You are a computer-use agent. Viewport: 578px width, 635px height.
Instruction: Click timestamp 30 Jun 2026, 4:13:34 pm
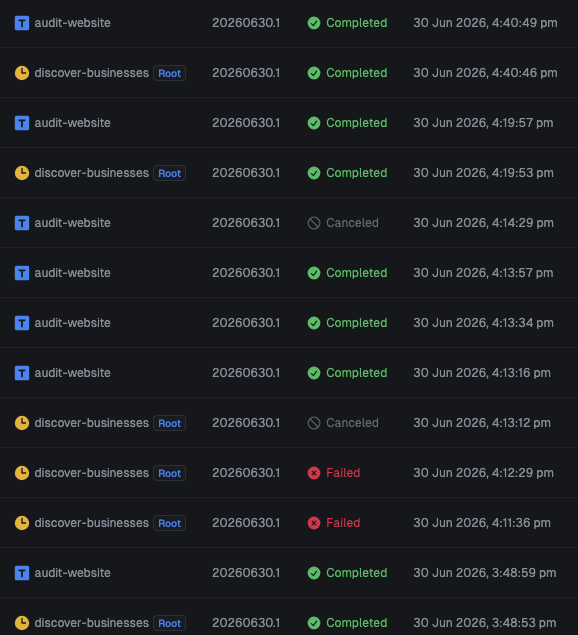click(x=483, y=323)
